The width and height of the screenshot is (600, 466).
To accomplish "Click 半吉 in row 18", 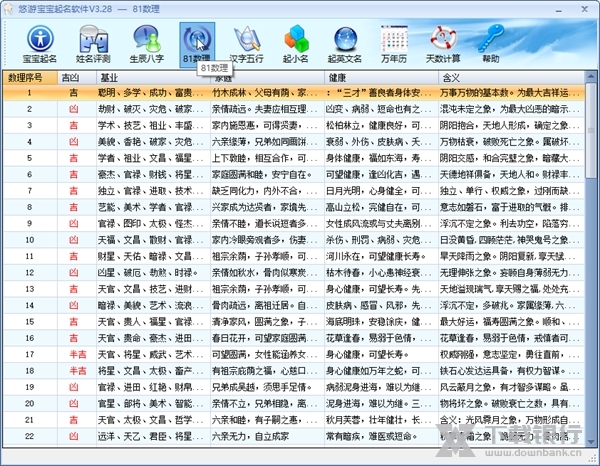I will click(78, 371).
